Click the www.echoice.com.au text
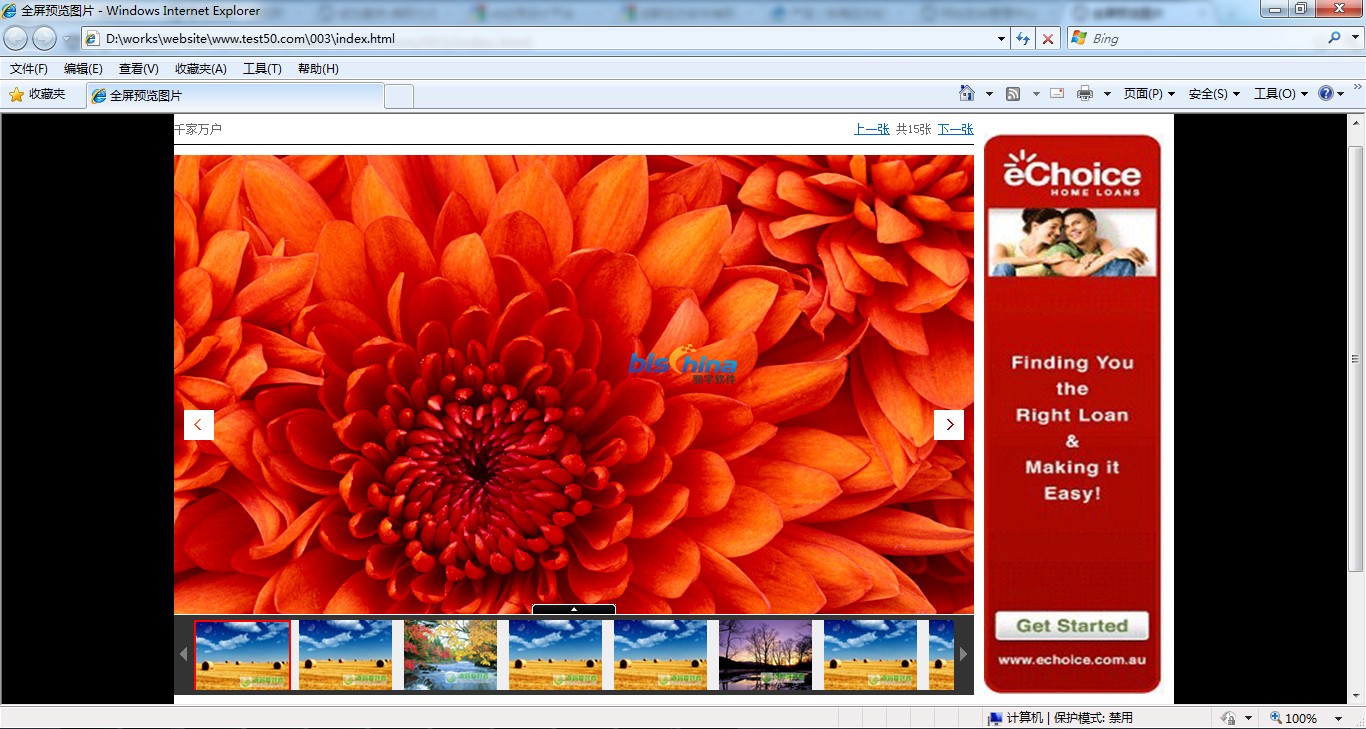Image resolution: width=1366 pixels, height=729 pixels. click(1072, 660)
